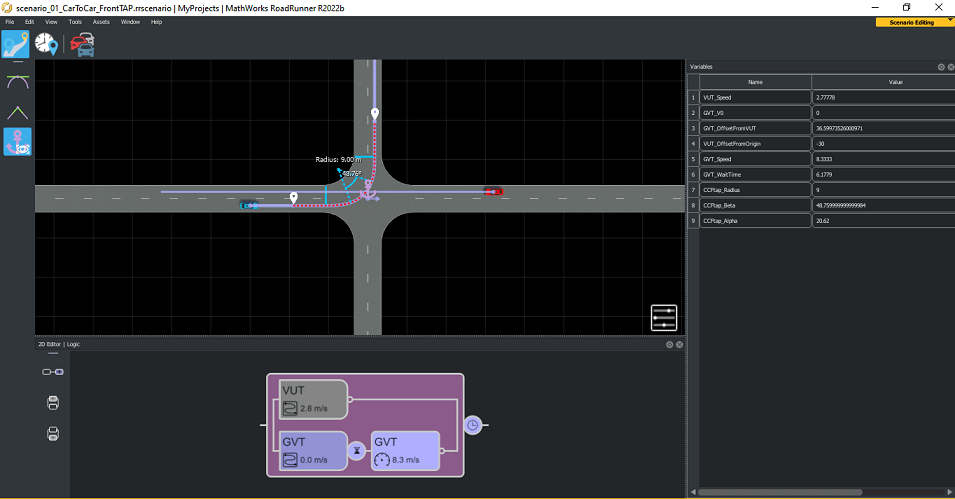The width and height of the screenshot is (955, 499).
Task: Activate the anchor tool in the left sidebar
Action: (x=17, y=142)
